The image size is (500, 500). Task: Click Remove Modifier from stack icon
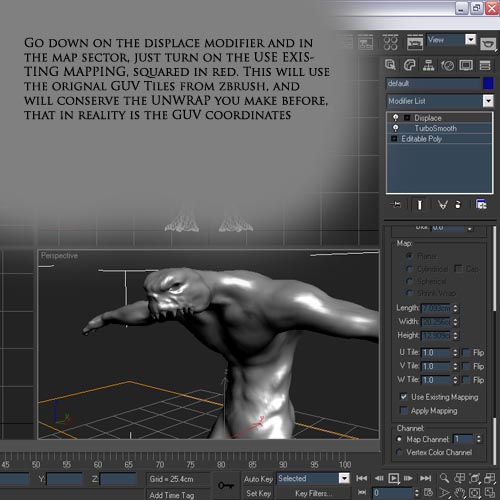point(458,204)
